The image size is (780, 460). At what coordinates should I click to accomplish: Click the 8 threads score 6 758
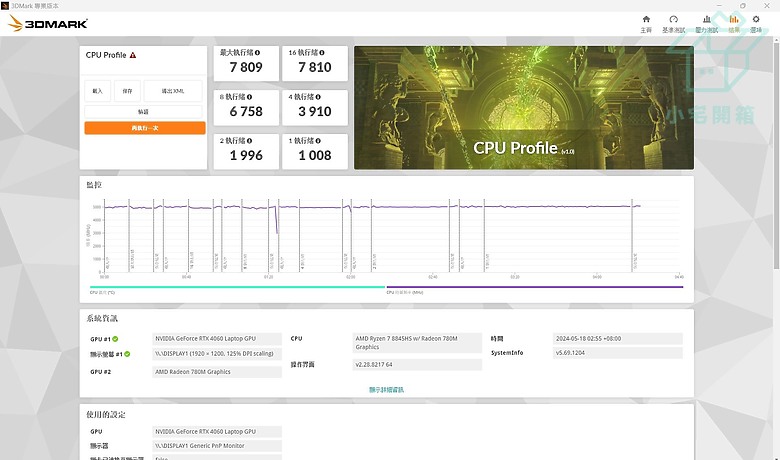click(246, 111)
